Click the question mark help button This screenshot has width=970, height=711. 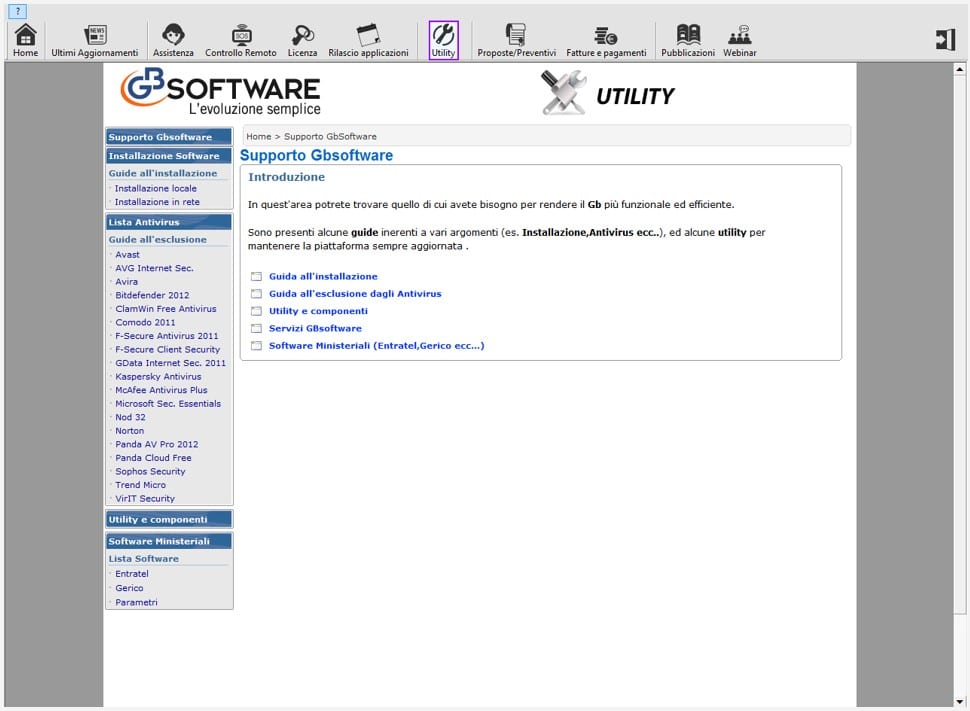[x=18, y=11]
